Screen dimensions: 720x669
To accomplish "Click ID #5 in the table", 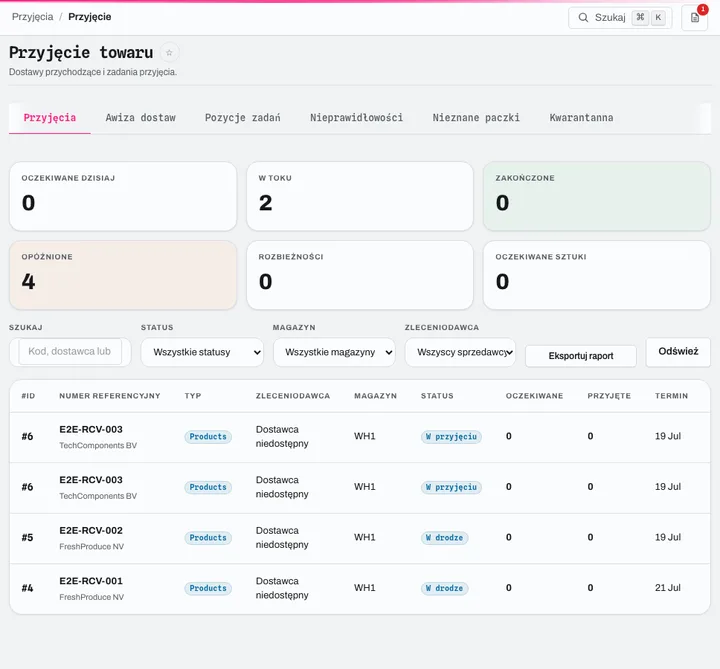I will [28, 537].
